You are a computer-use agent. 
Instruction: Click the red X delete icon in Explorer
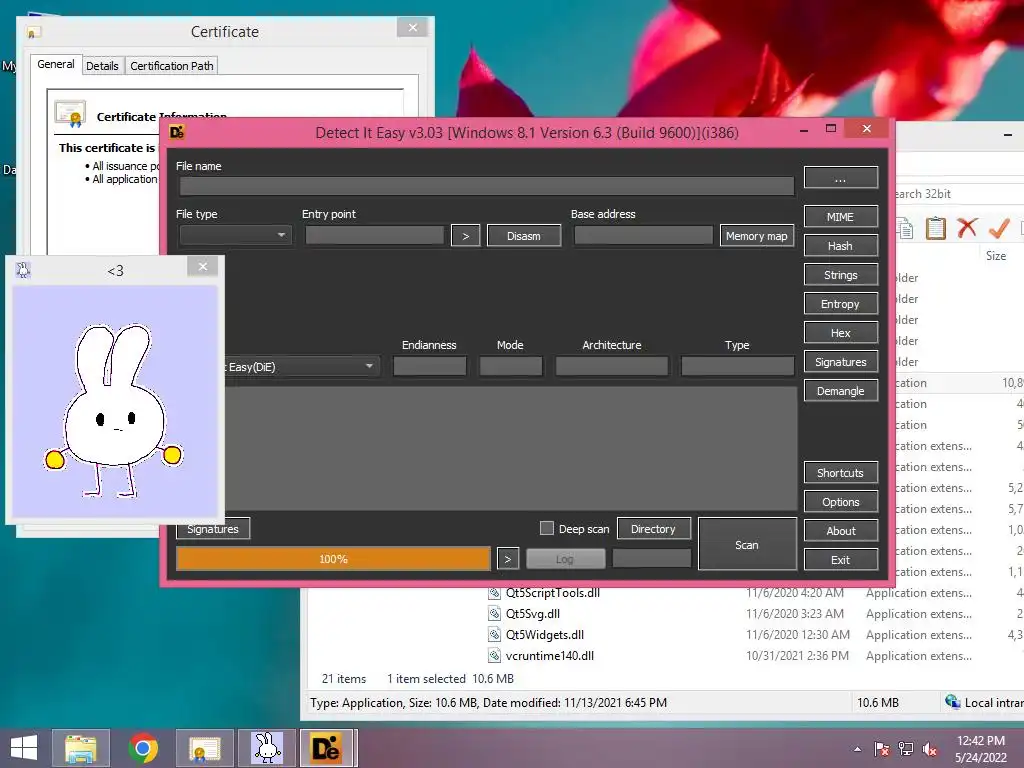967,228
